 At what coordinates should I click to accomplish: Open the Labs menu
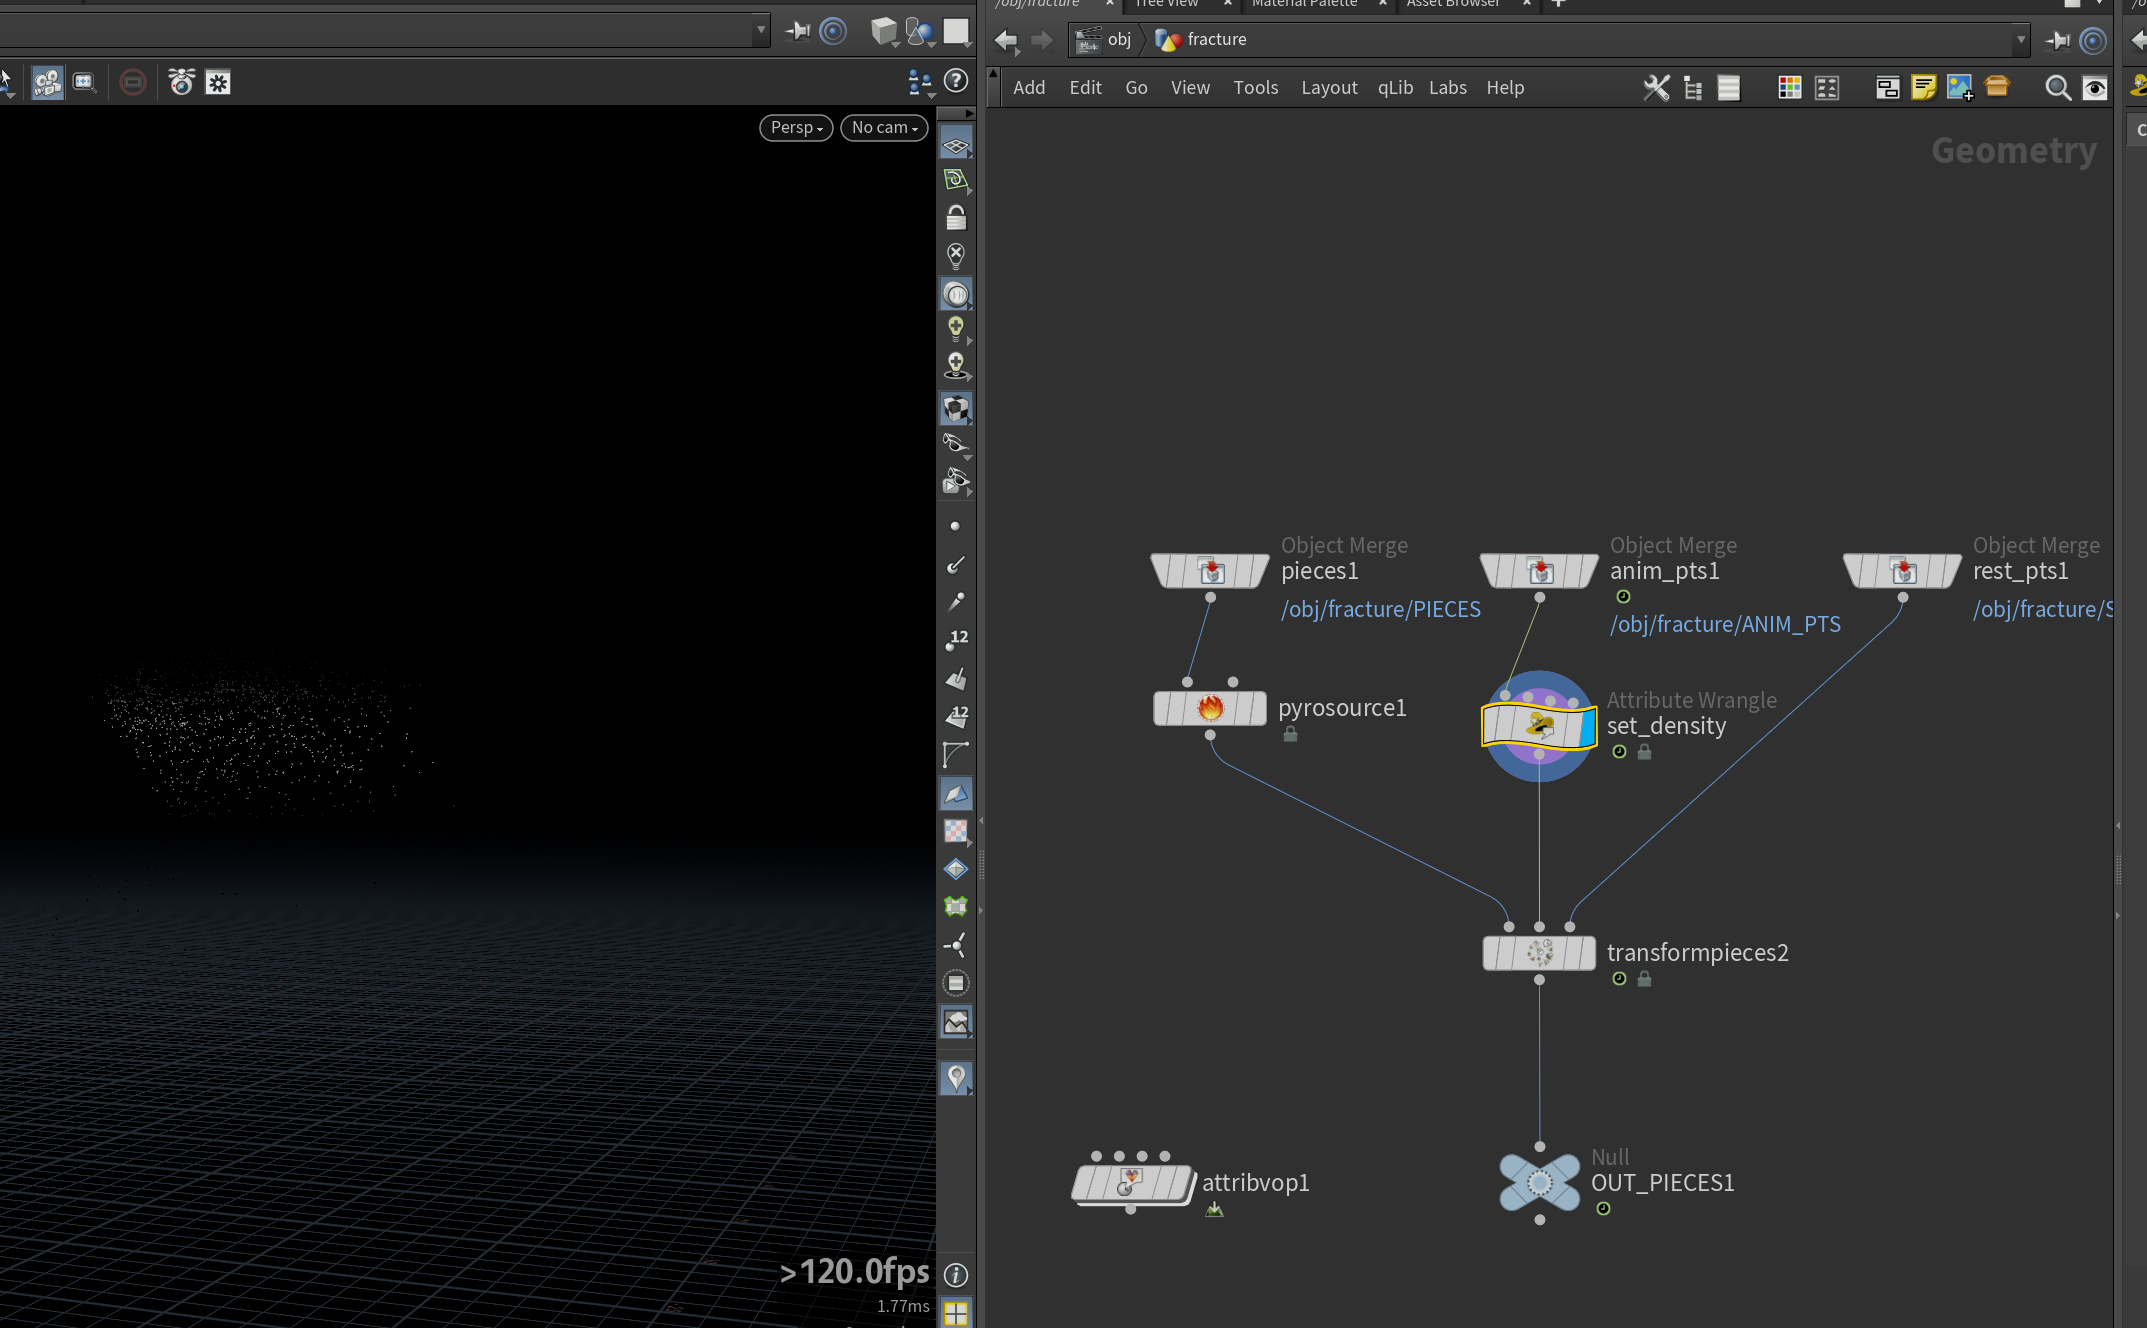click(1447, 88)
